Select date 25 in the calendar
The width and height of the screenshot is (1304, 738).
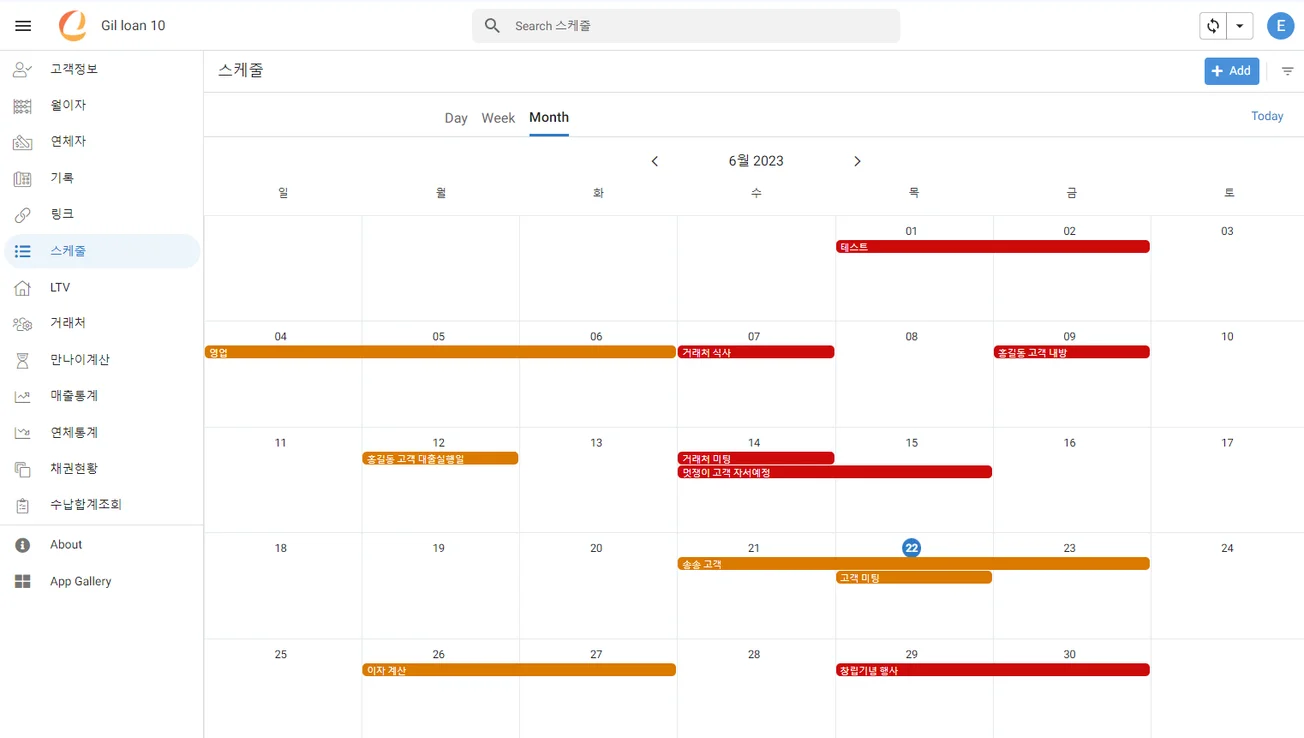coord(281,654)
